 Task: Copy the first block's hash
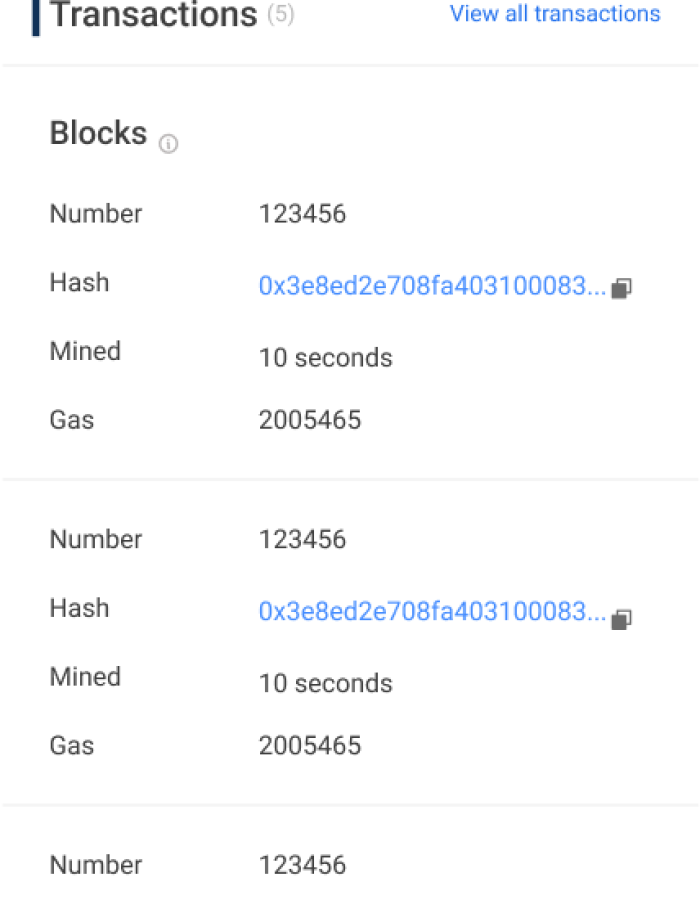[x=622, y=288]
